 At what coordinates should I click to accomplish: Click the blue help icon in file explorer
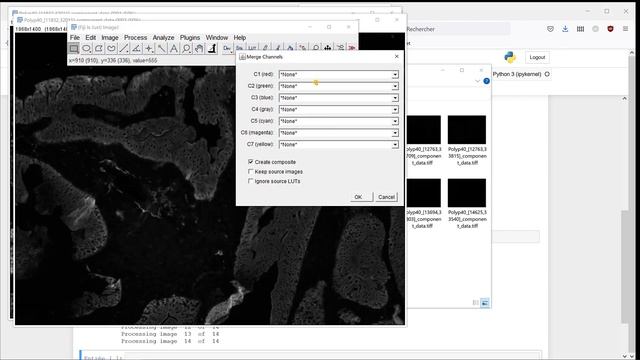486,81
